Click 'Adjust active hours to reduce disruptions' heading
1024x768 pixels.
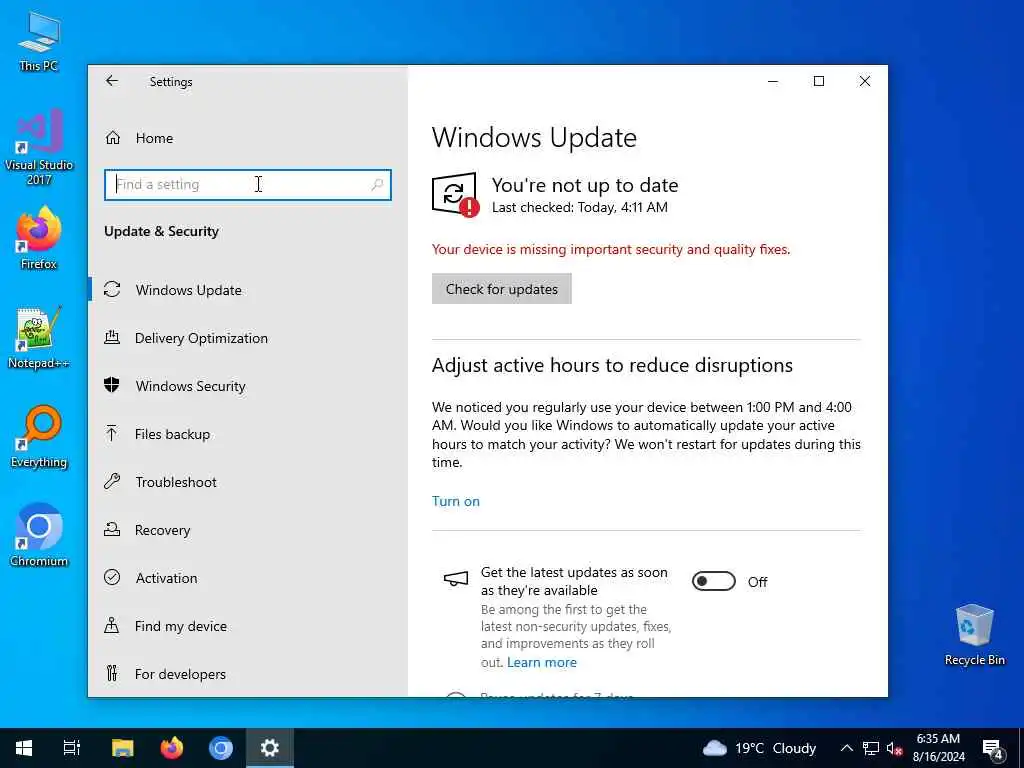tap(613, 365)
